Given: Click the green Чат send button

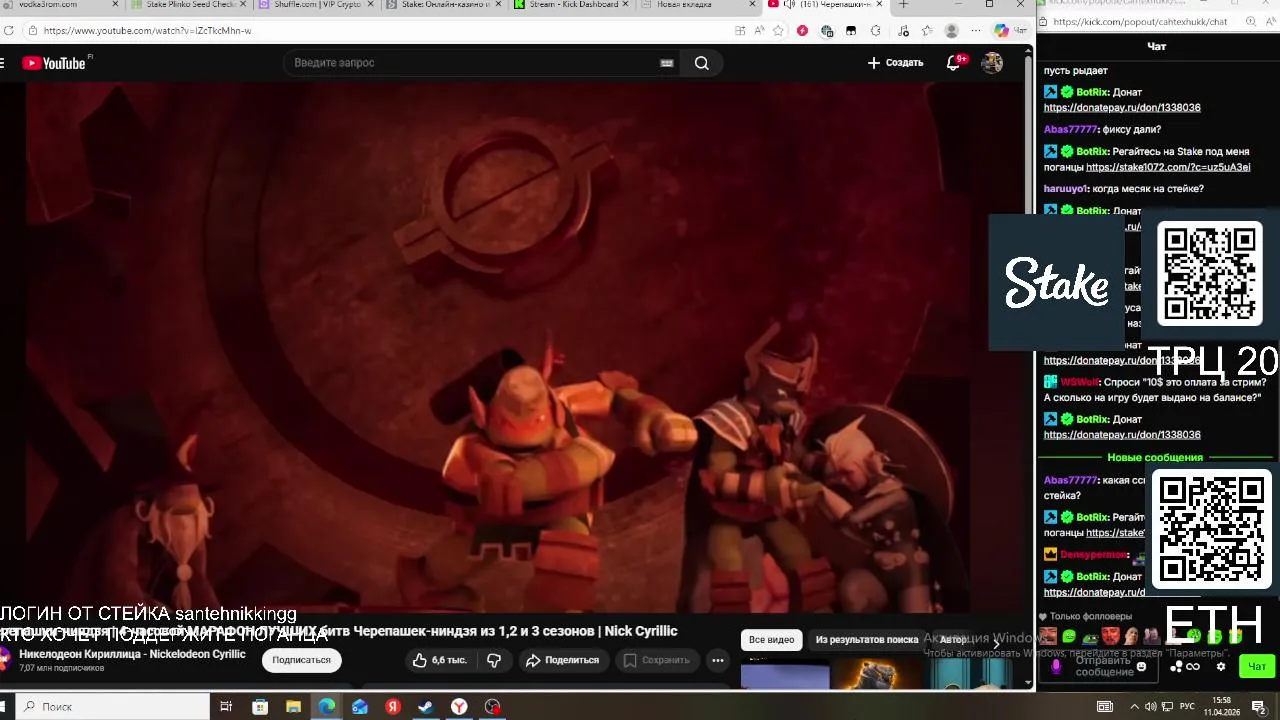Looking at the screenshot, I should pos(1257,666).
